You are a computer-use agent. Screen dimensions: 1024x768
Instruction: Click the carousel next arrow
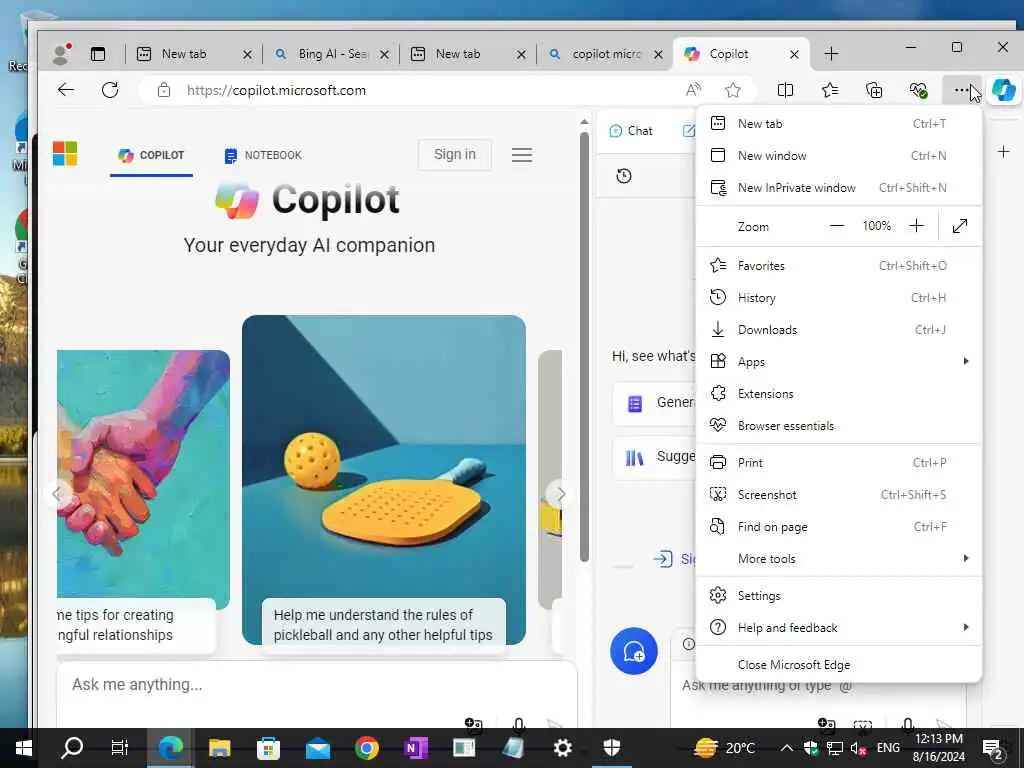click(x=560, y=494)
